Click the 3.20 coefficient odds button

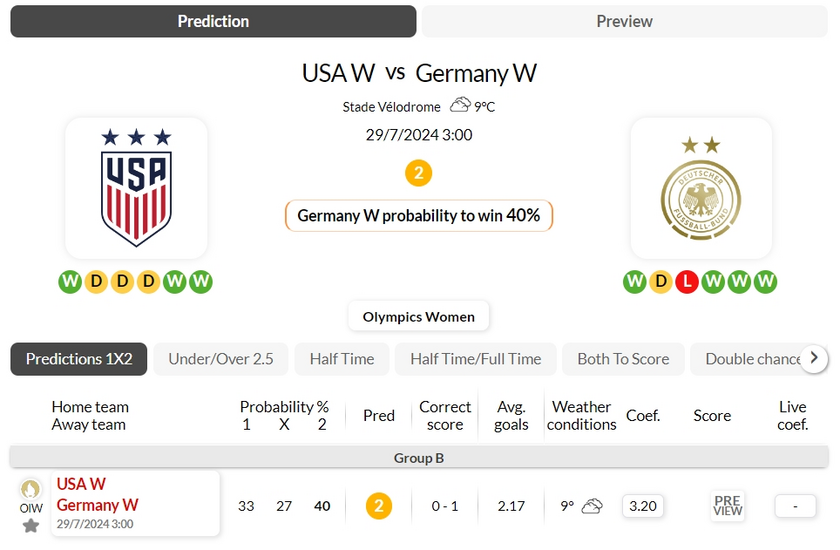point(642,506)
